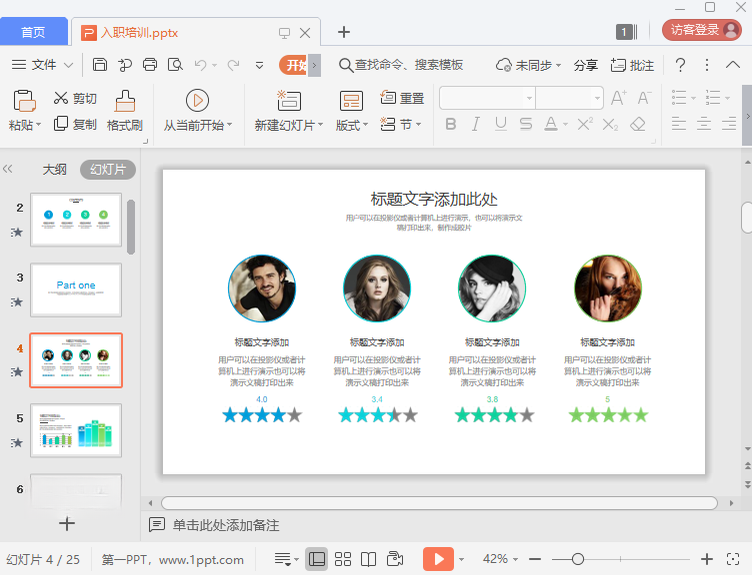The width and height of the screenshot is (752, 575).
Task: Click the fit-to-window icon in status bar
Action: (733, 559)
